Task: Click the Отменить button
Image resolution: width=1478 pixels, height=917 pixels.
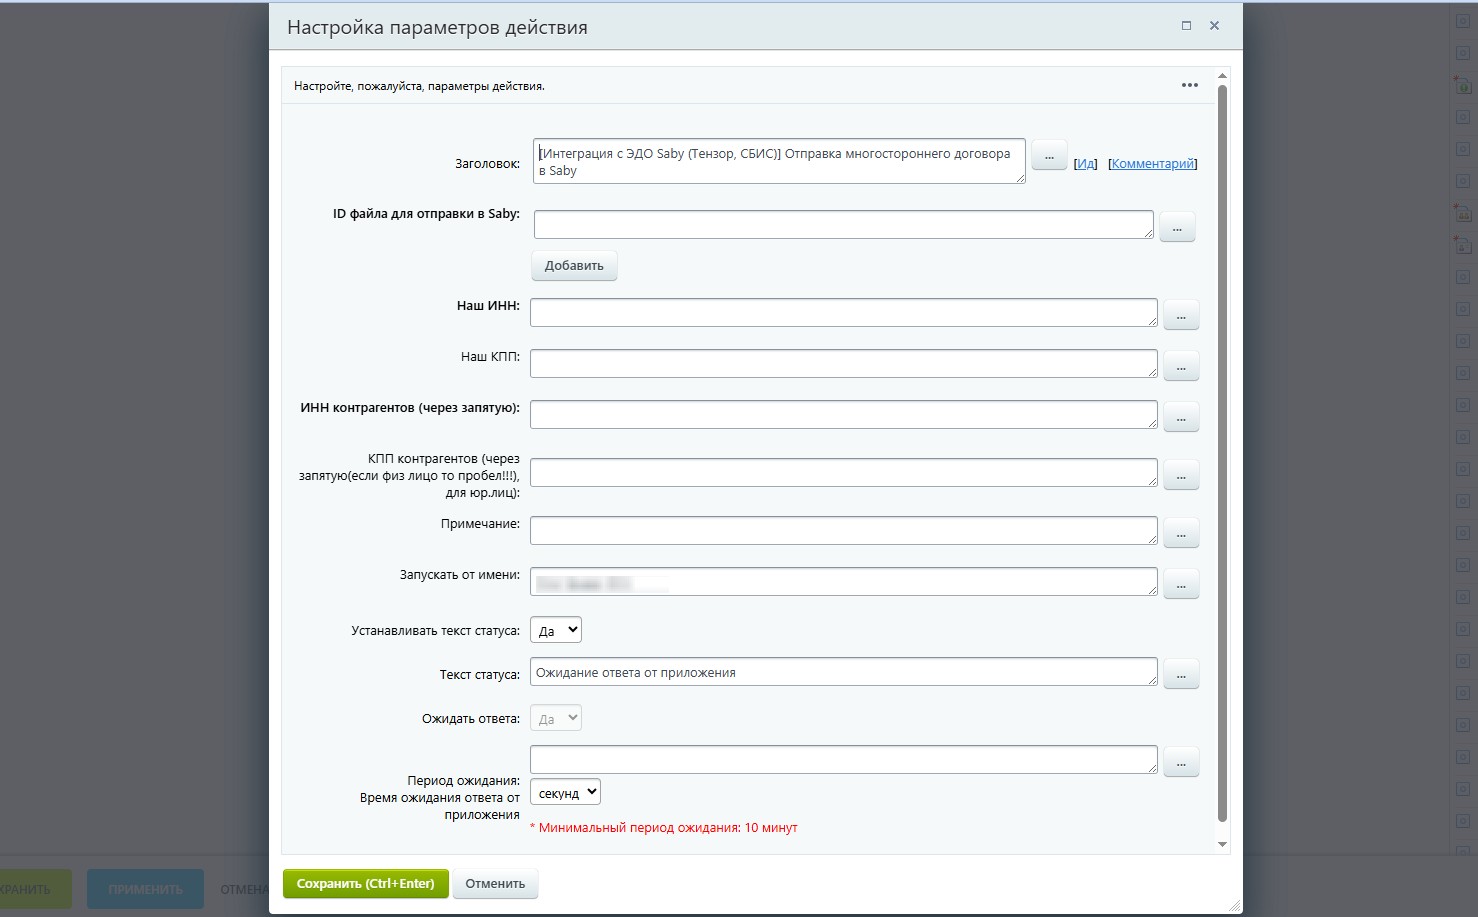Action: 495,884
